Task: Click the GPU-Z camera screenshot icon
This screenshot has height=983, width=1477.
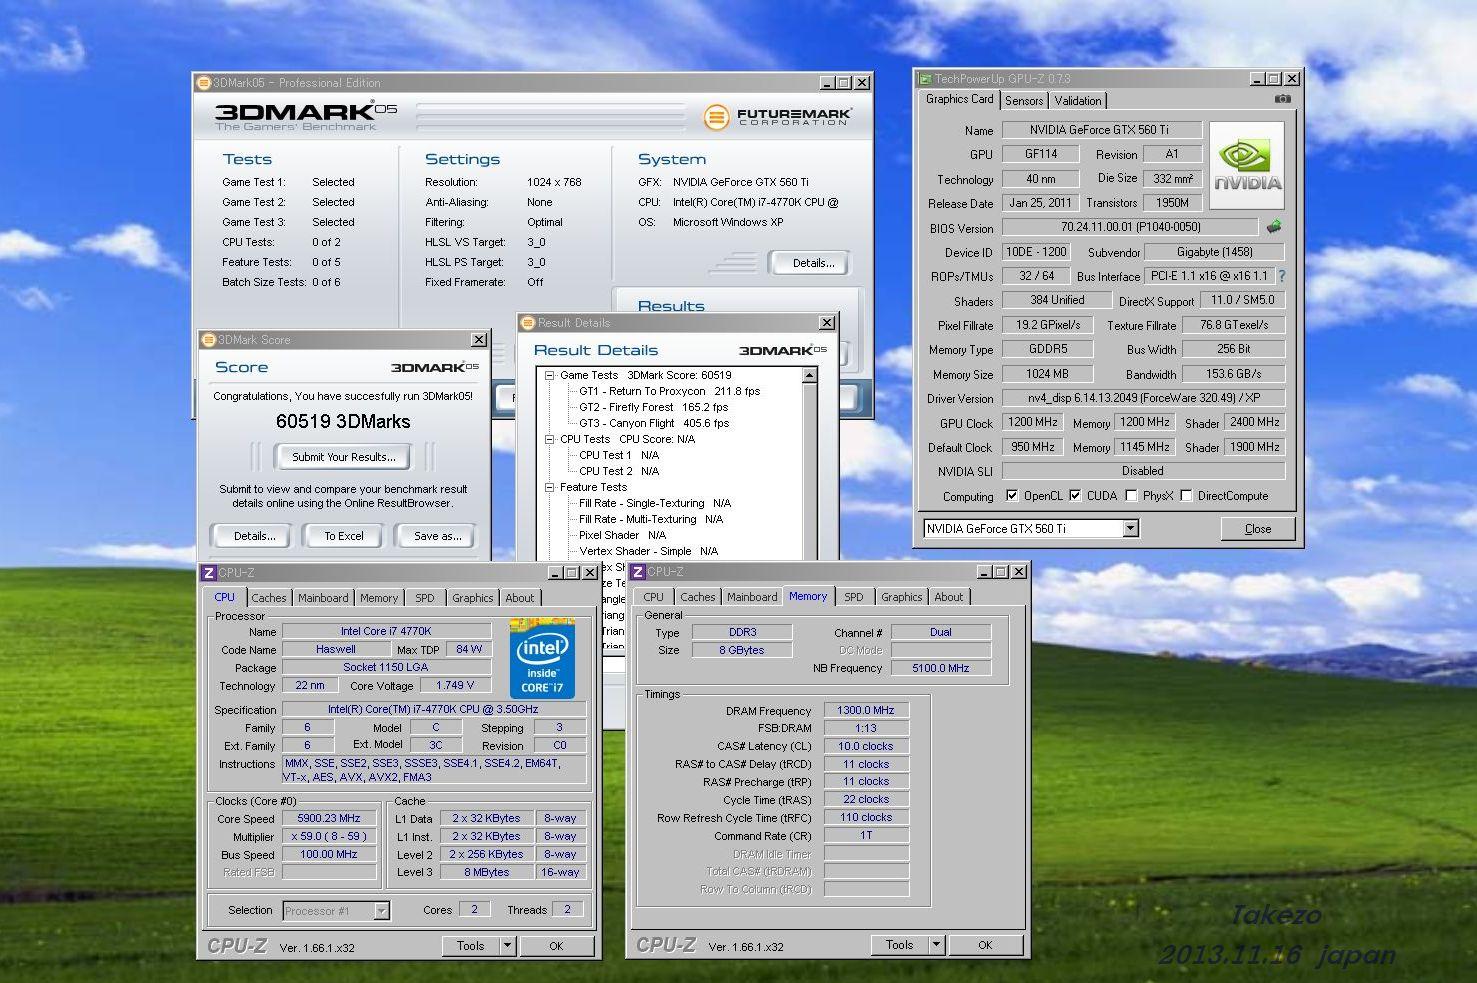Action: click(x=1282, y=99)
